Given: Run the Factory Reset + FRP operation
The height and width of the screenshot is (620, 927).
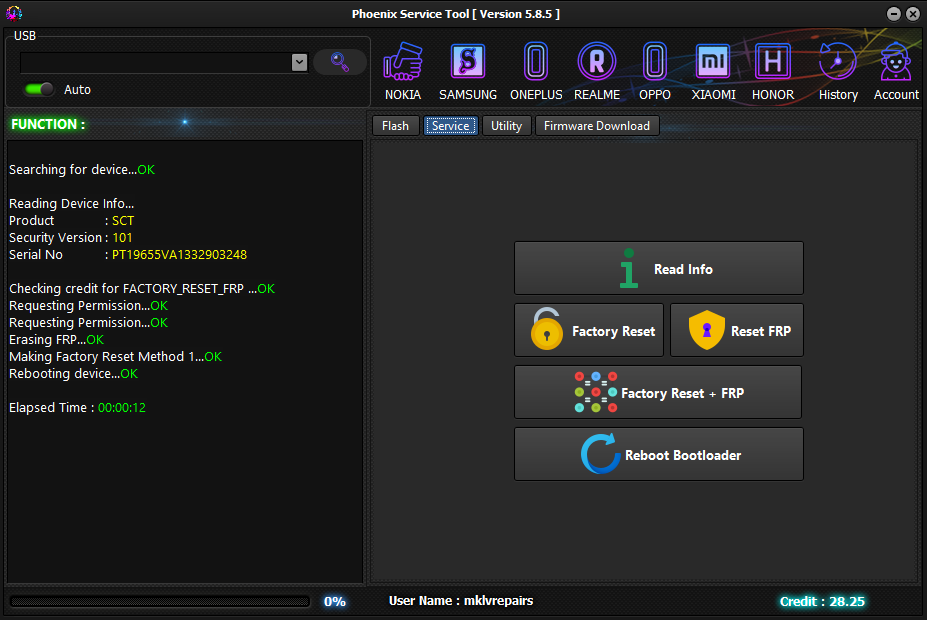Looking at the screenshot, I should tap(658, 392).
